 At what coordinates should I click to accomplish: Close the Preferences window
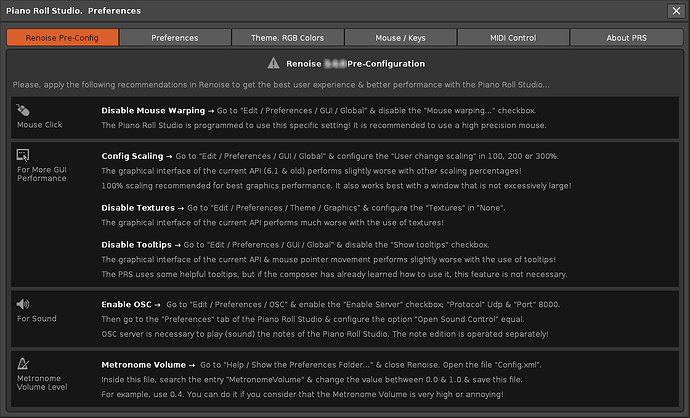[676, 11]
